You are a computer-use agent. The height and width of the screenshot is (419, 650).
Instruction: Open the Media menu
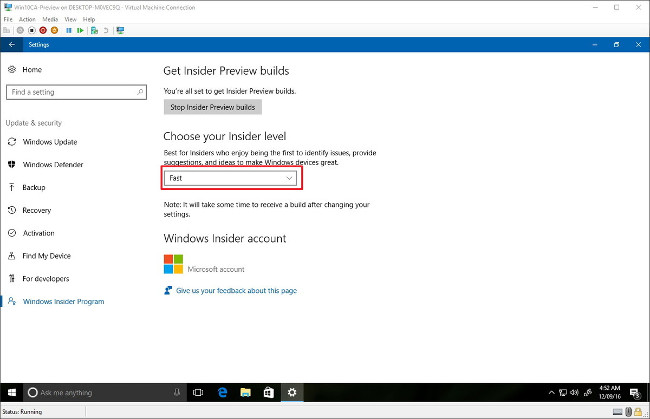[50, 19]
